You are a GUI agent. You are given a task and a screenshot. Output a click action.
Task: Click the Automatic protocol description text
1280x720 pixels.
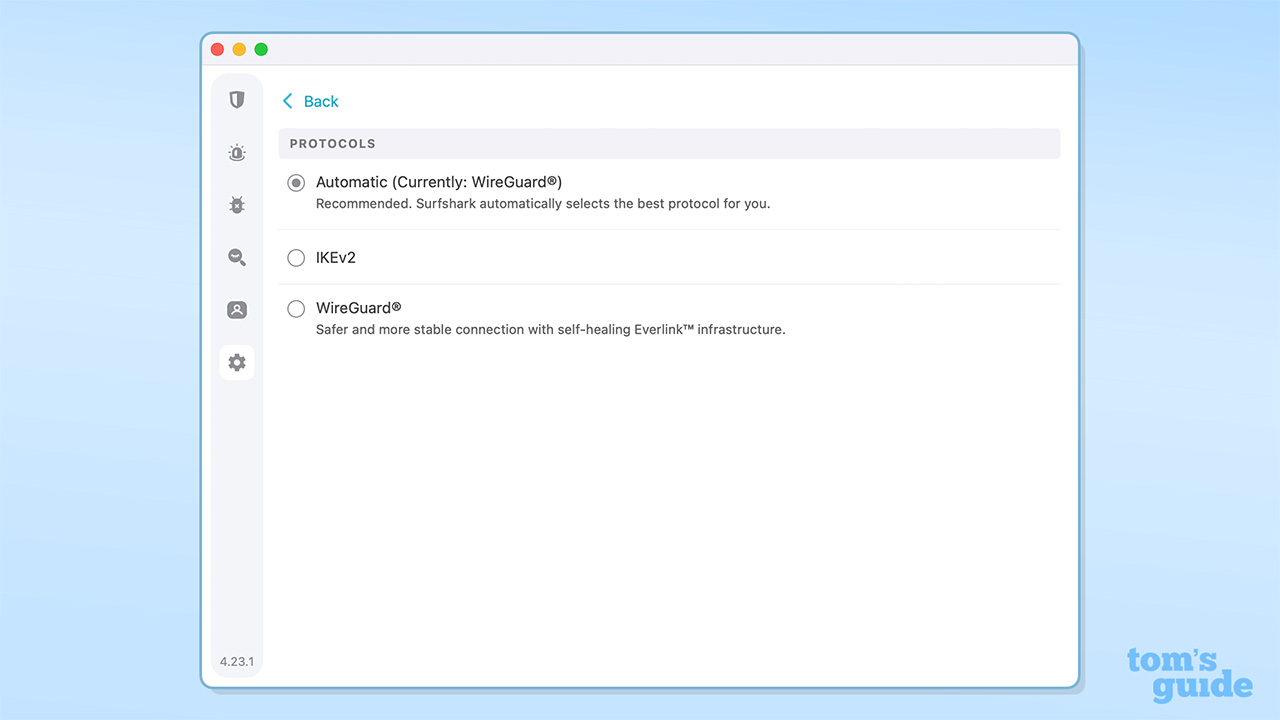543,203
